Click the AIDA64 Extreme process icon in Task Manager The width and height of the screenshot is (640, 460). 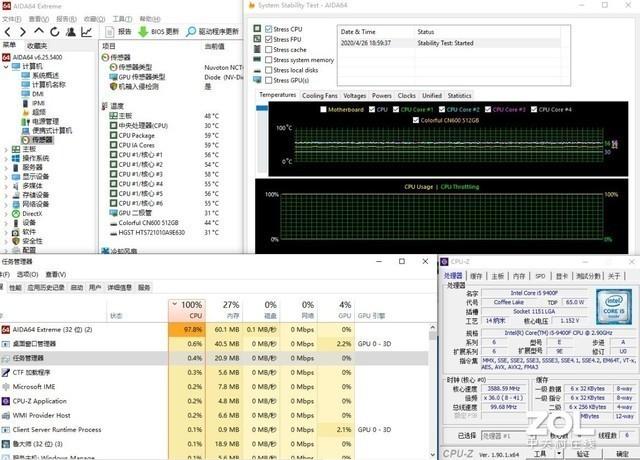(6, 329)
